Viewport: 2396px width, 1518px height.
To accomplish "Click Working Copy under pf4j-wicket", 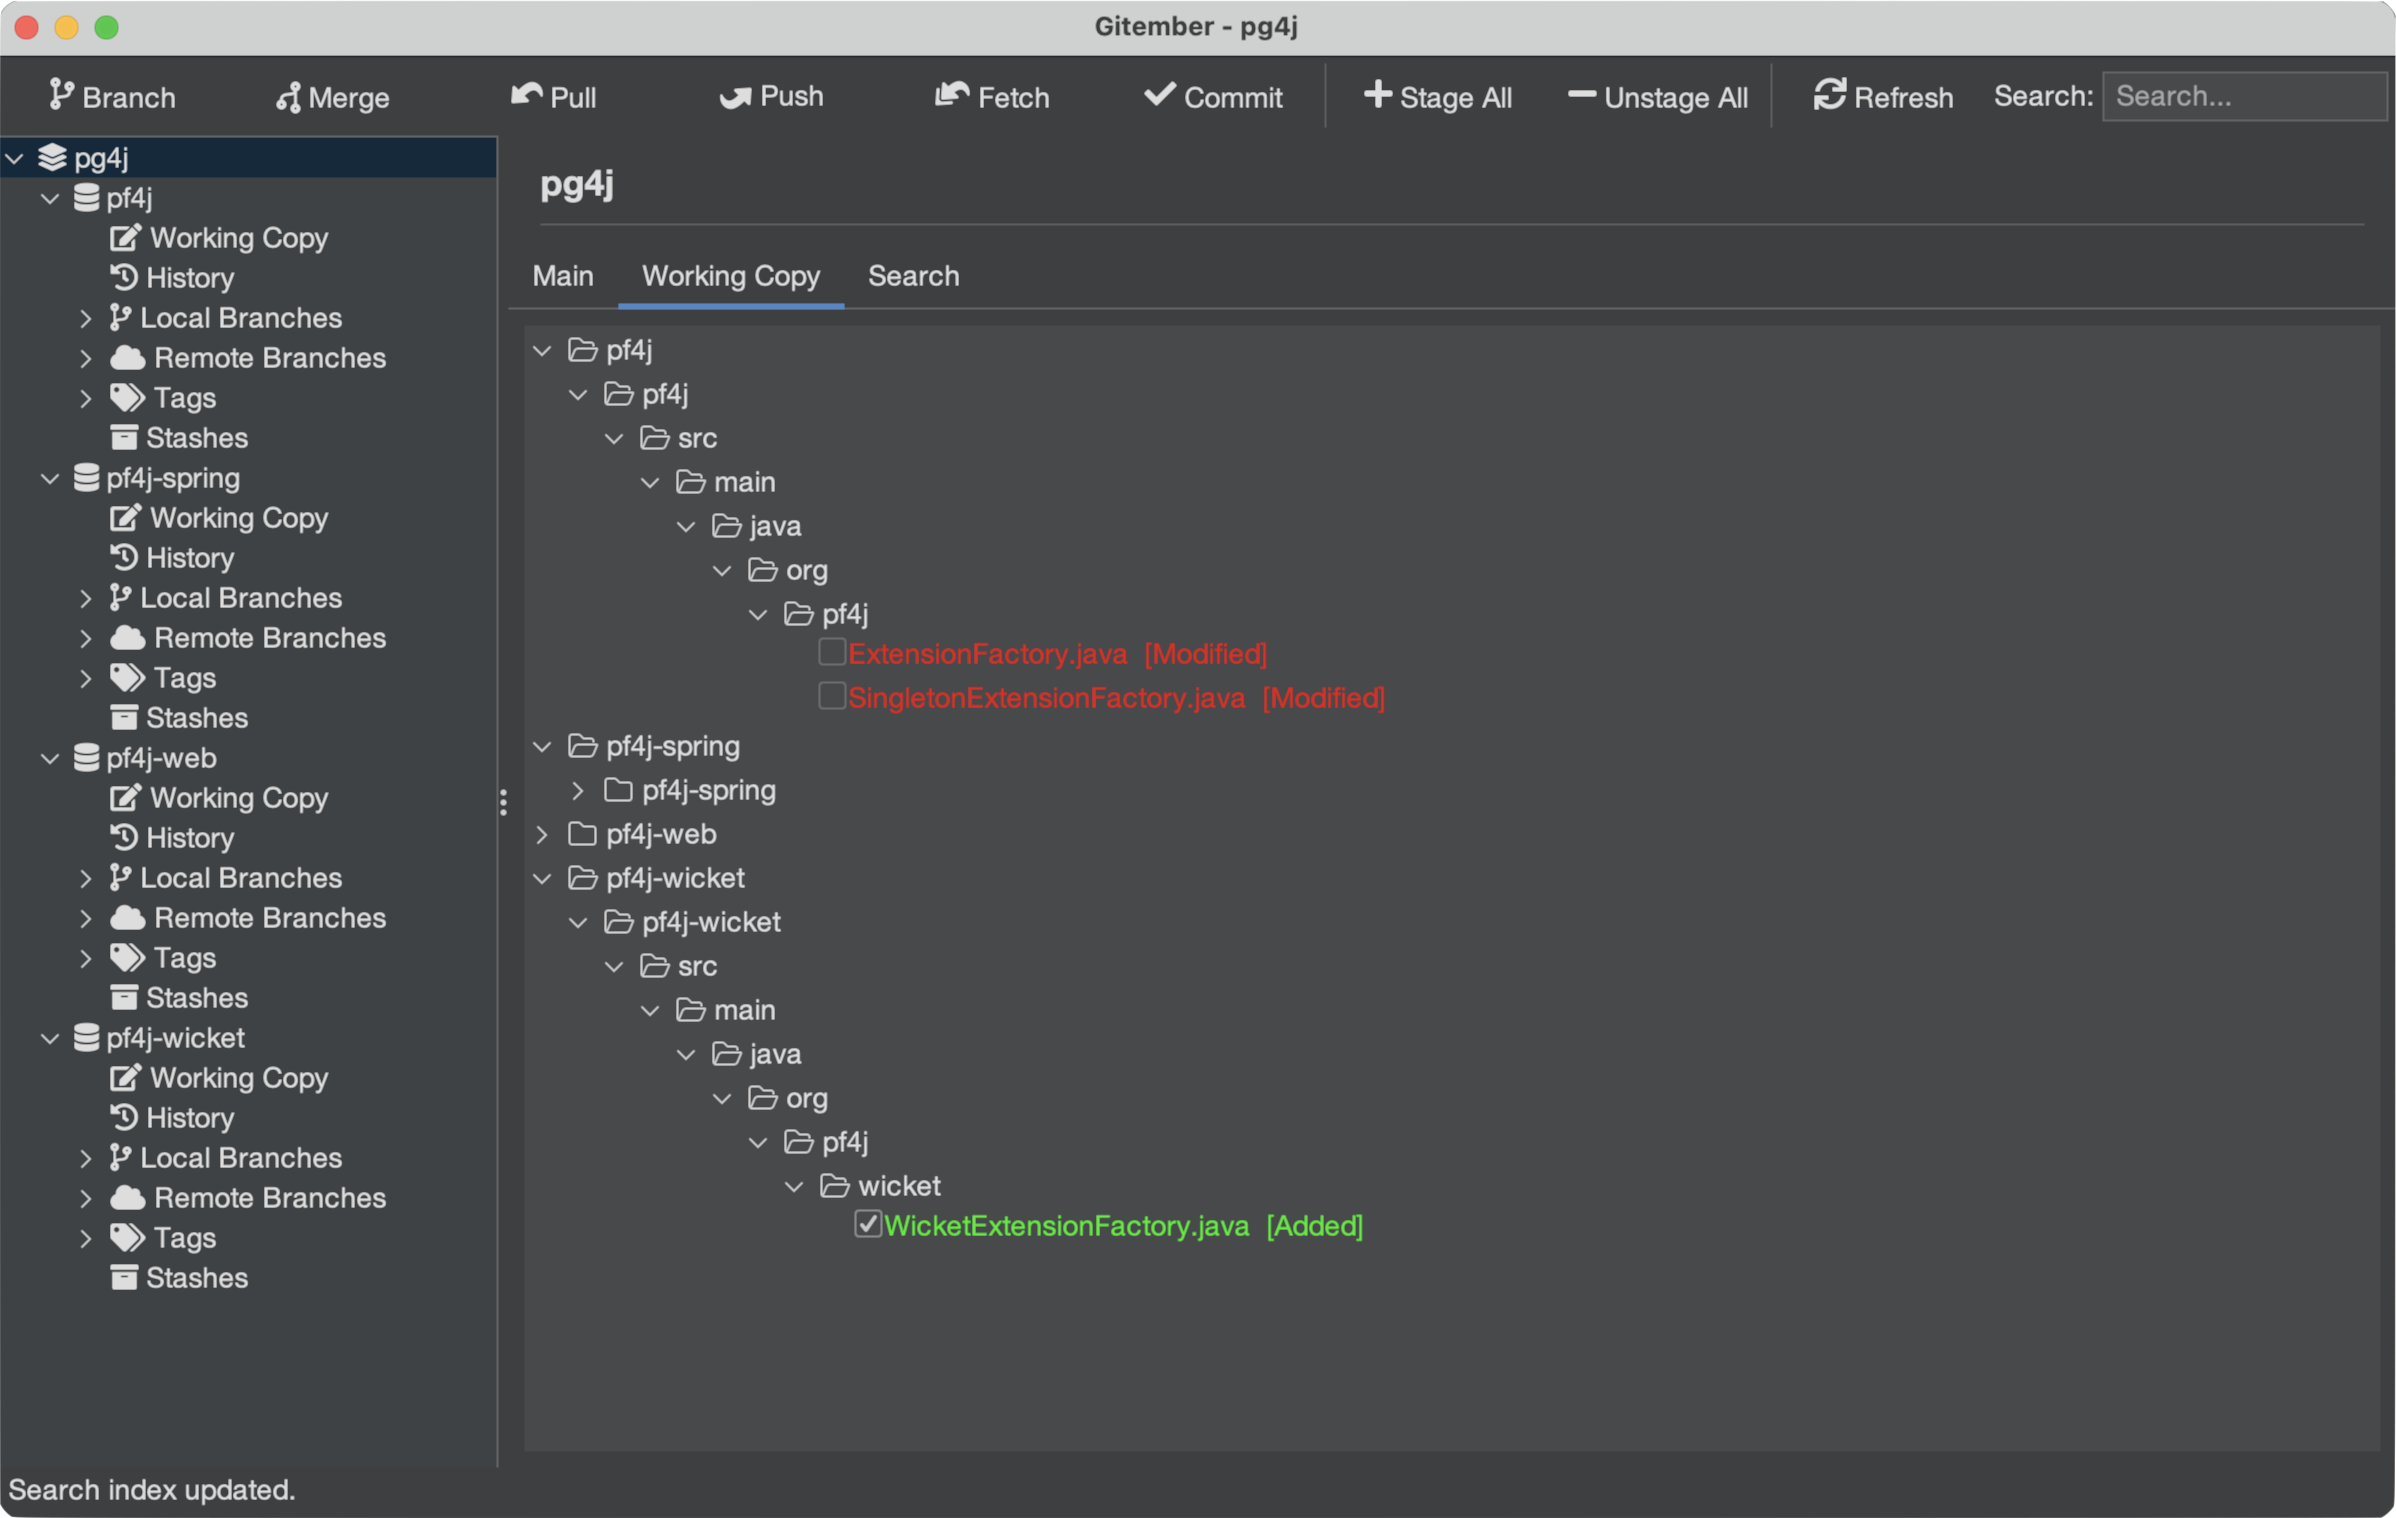I will click(x=239, y=1078).
